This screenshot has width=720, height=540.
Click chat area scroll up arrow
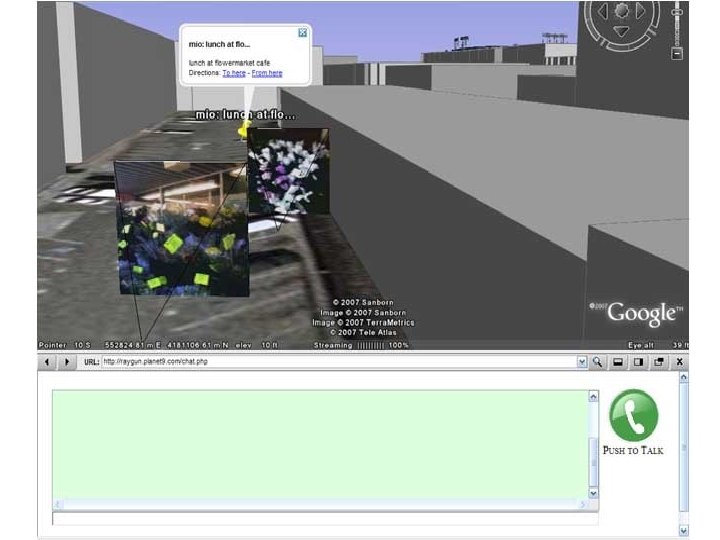tap(593, 396)
